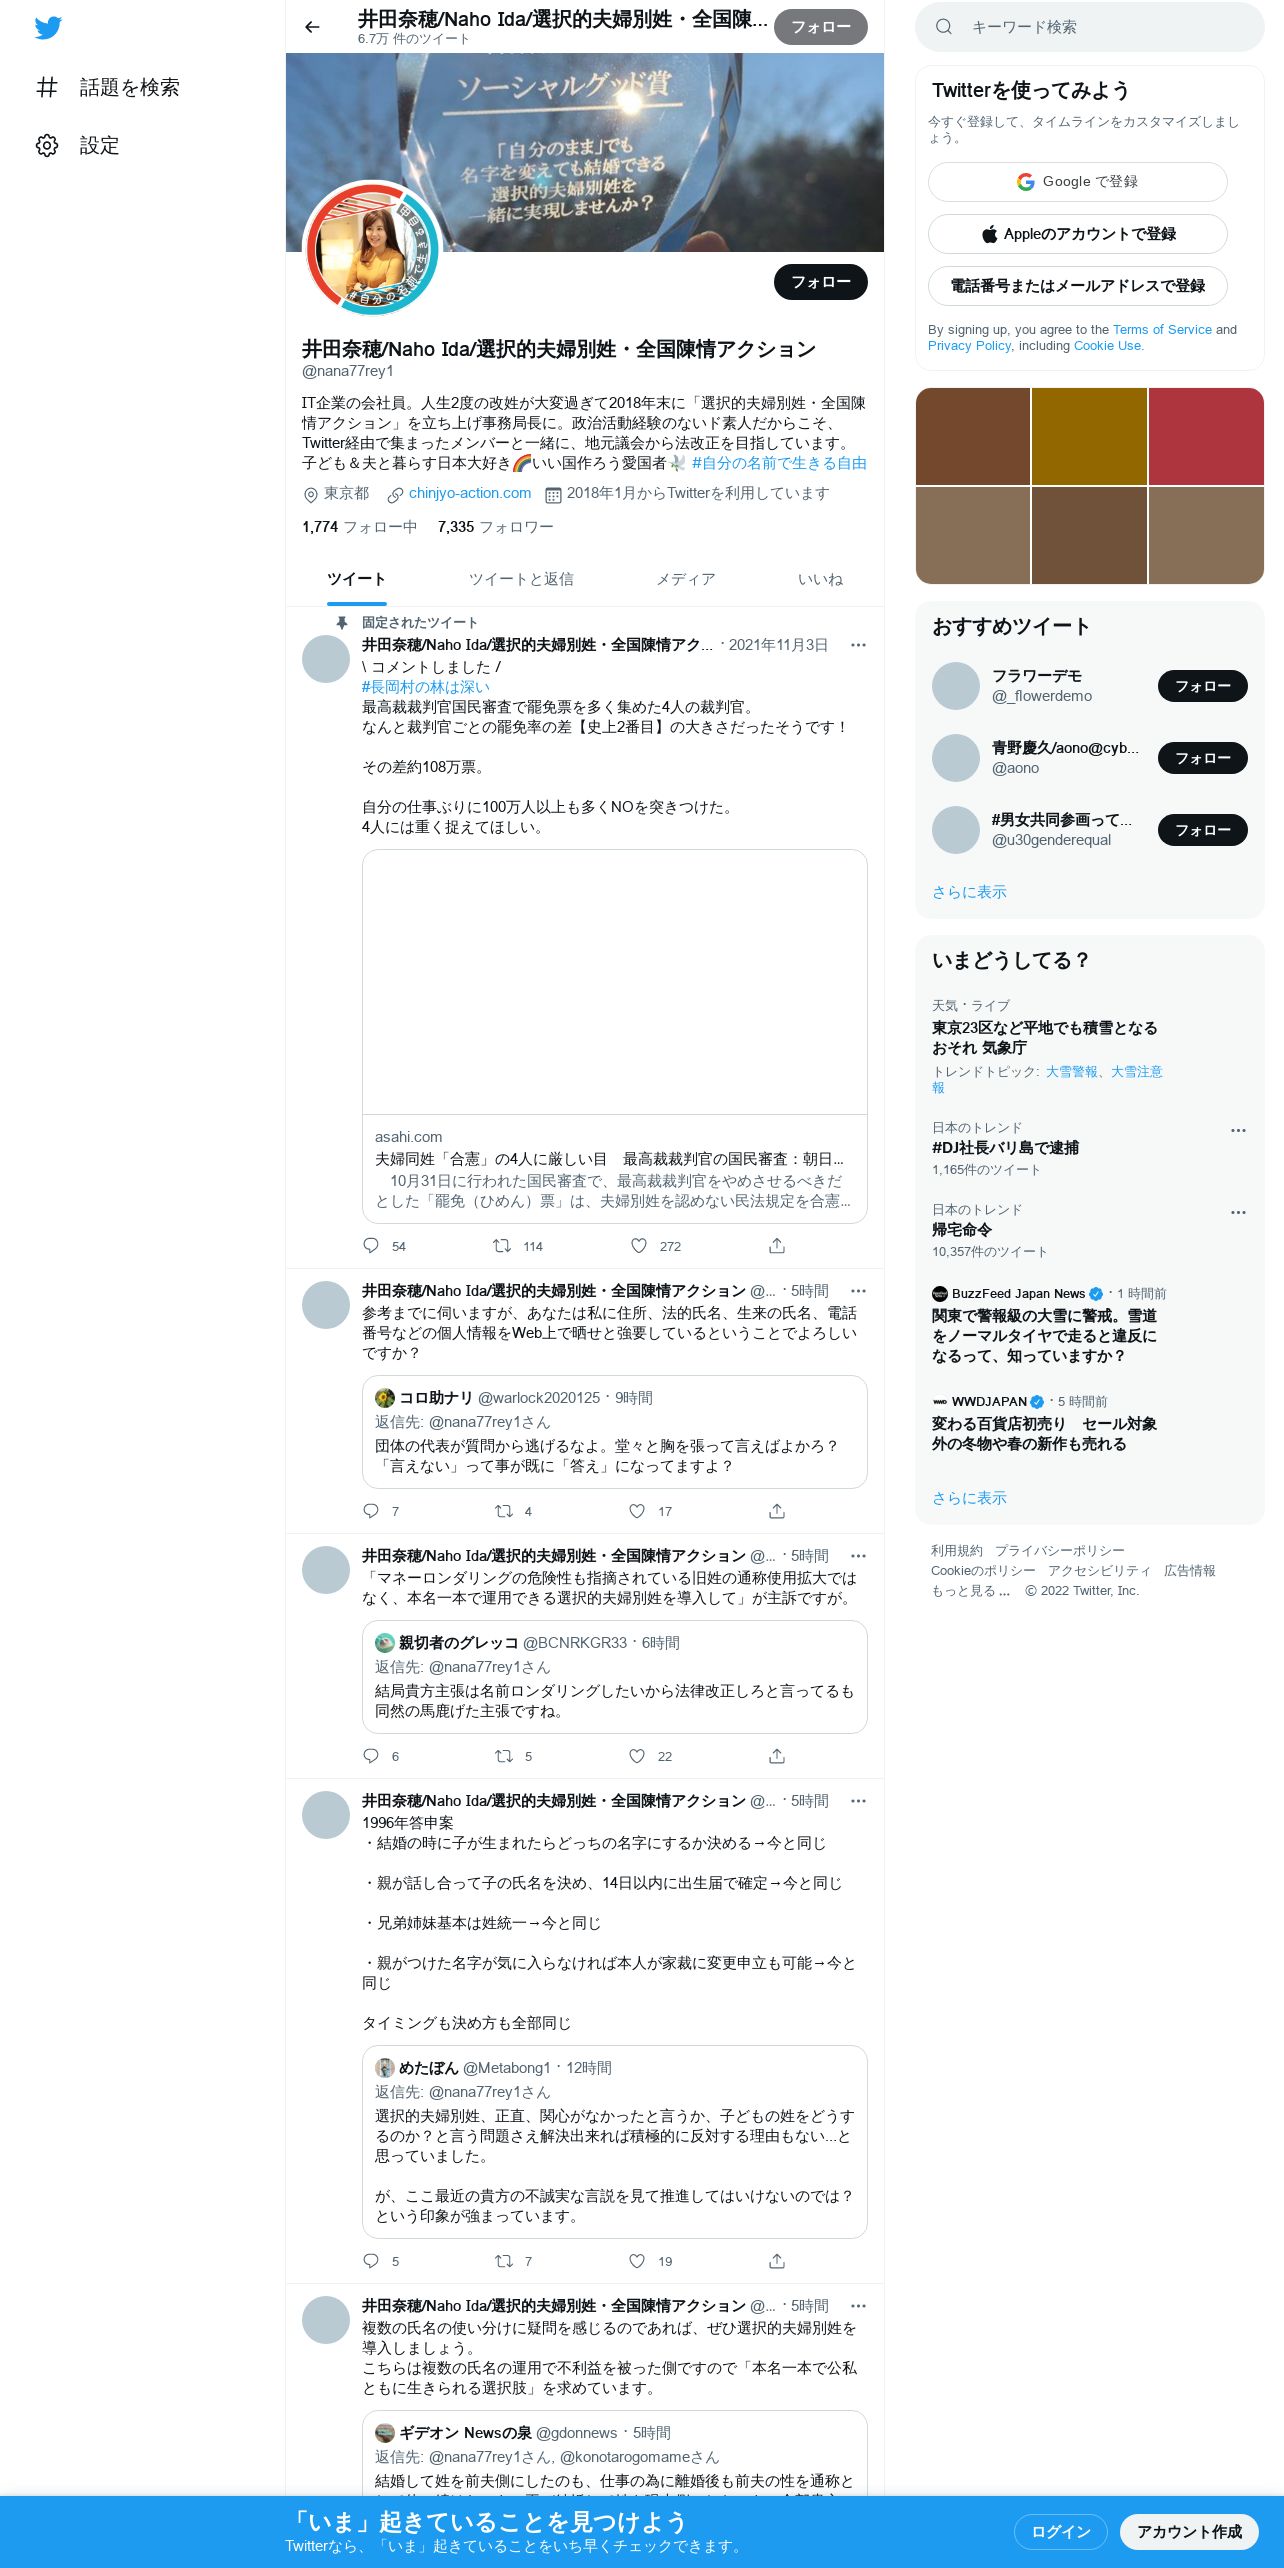This screenshot has width=1284, height=2568.
Task: Click the gray フォロー button in header bar
Action: click(821, 27)
